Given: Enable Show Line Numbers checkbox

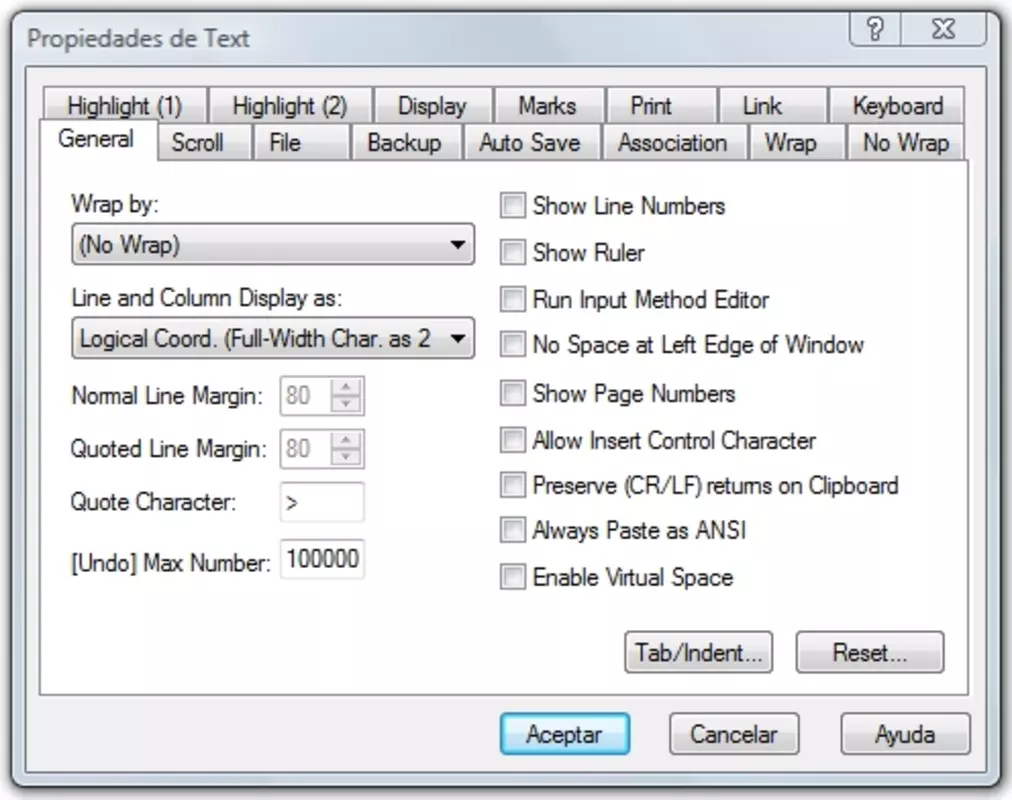Looking at the screenshot, I should 513,206.
